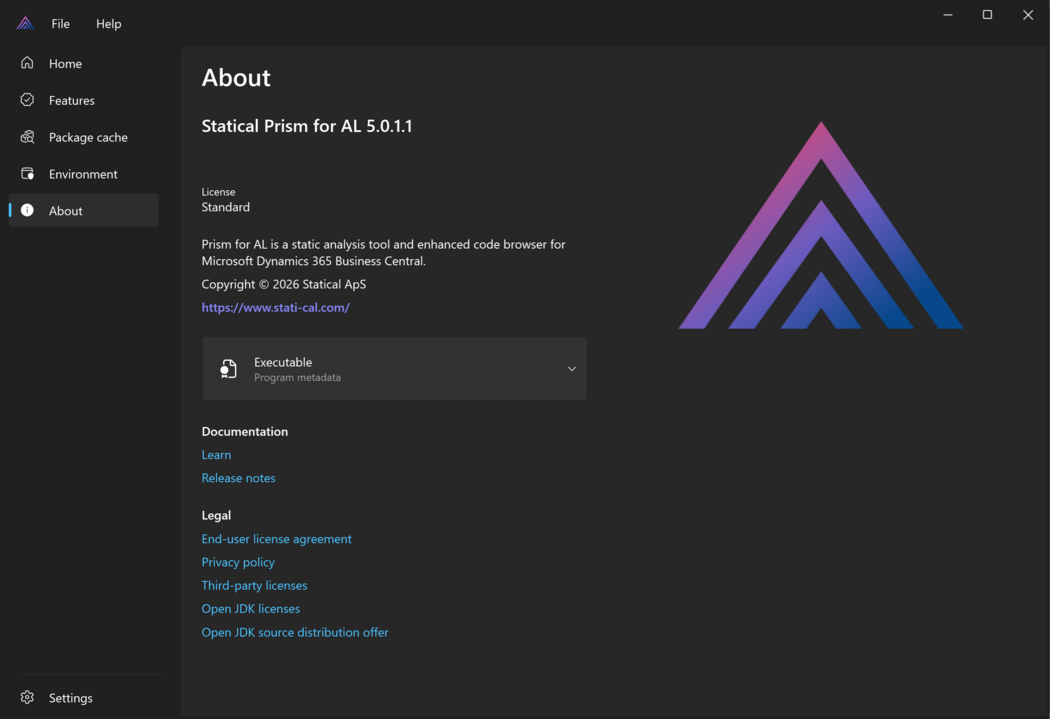The height and width of the screenshot is (719, 1050).
Task: Click the 'Legal' section heading
Action: [x=216, y=515]
